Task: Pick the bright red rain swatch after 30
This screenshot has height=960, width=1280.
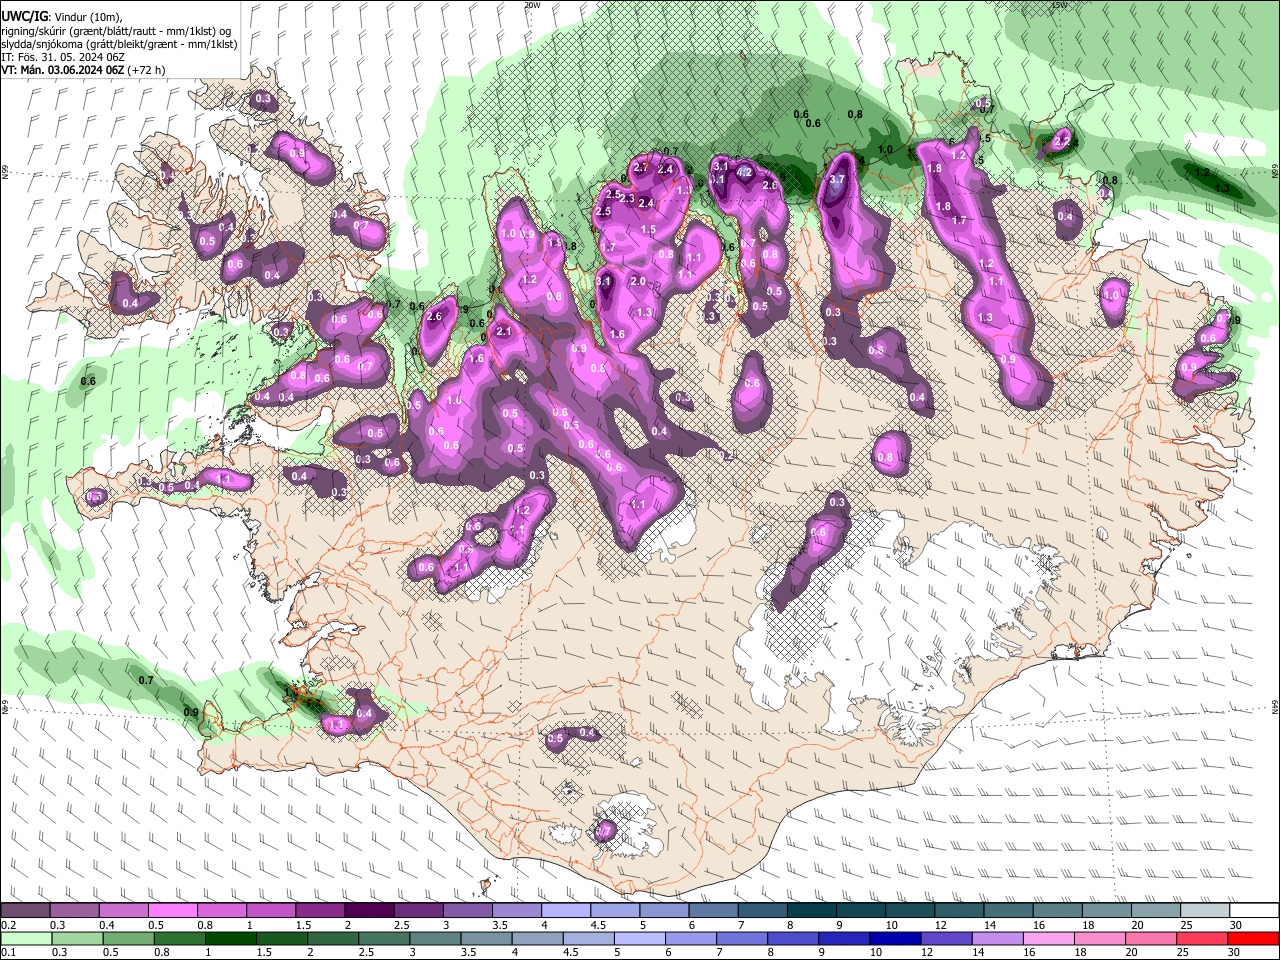Action: tap(1254, 939)
